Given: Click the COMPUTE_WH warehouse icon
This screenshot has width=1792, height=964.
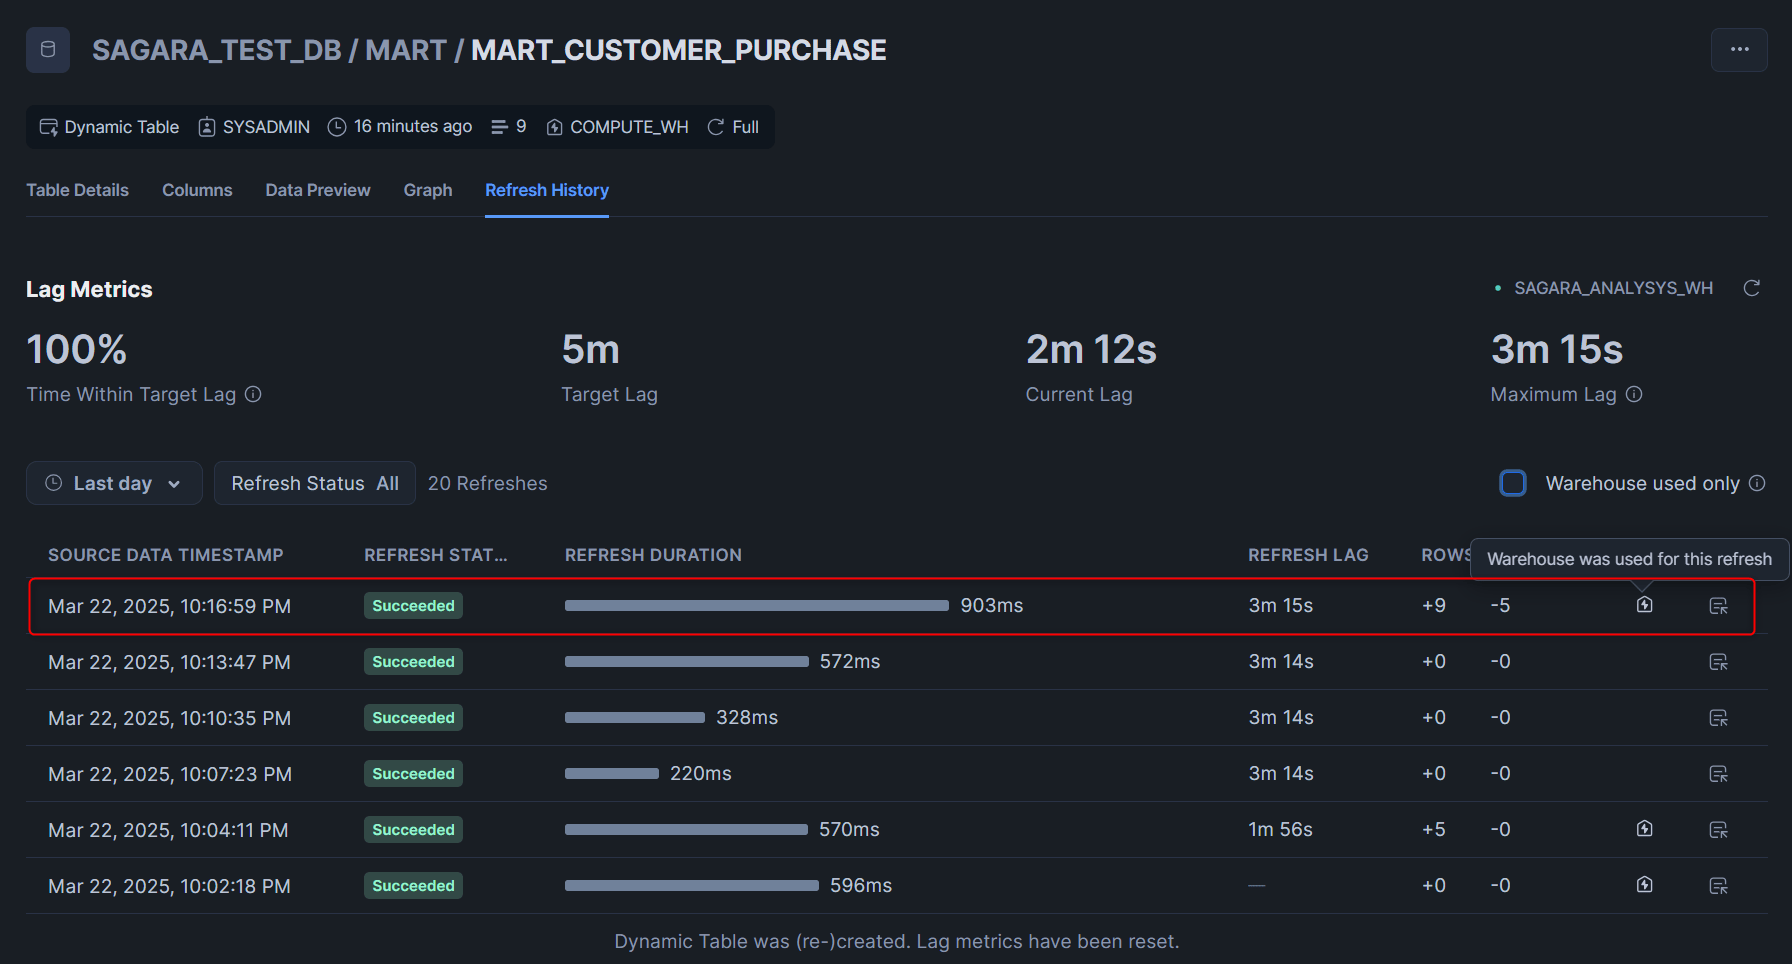Looking at the screenshot, I should pyautogui.click(x=554, y=127).
